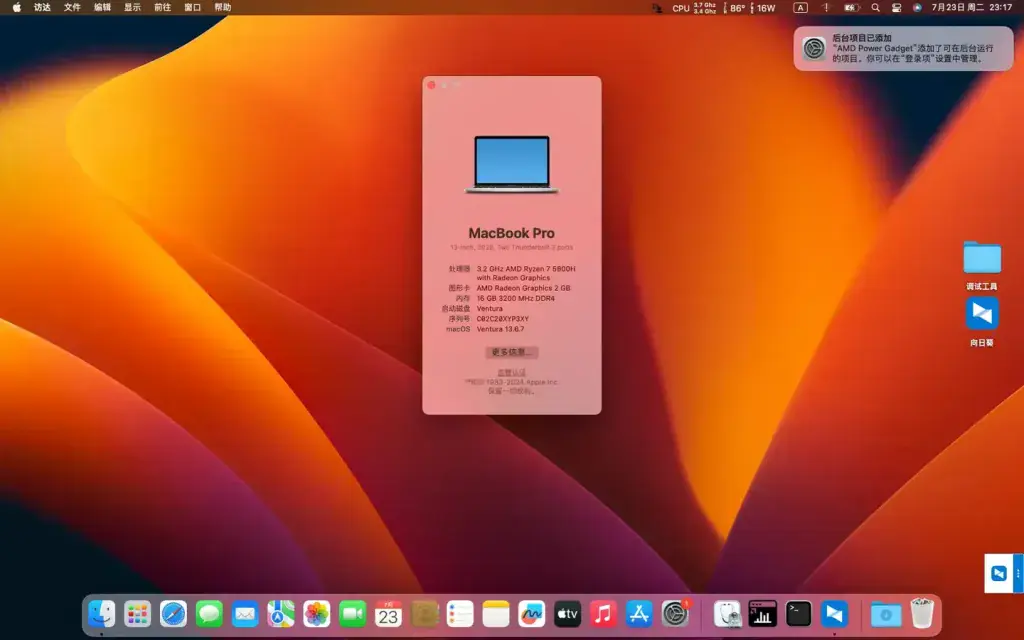
Task: Open Finder from the Dock
Action: (x=102, y=614)
